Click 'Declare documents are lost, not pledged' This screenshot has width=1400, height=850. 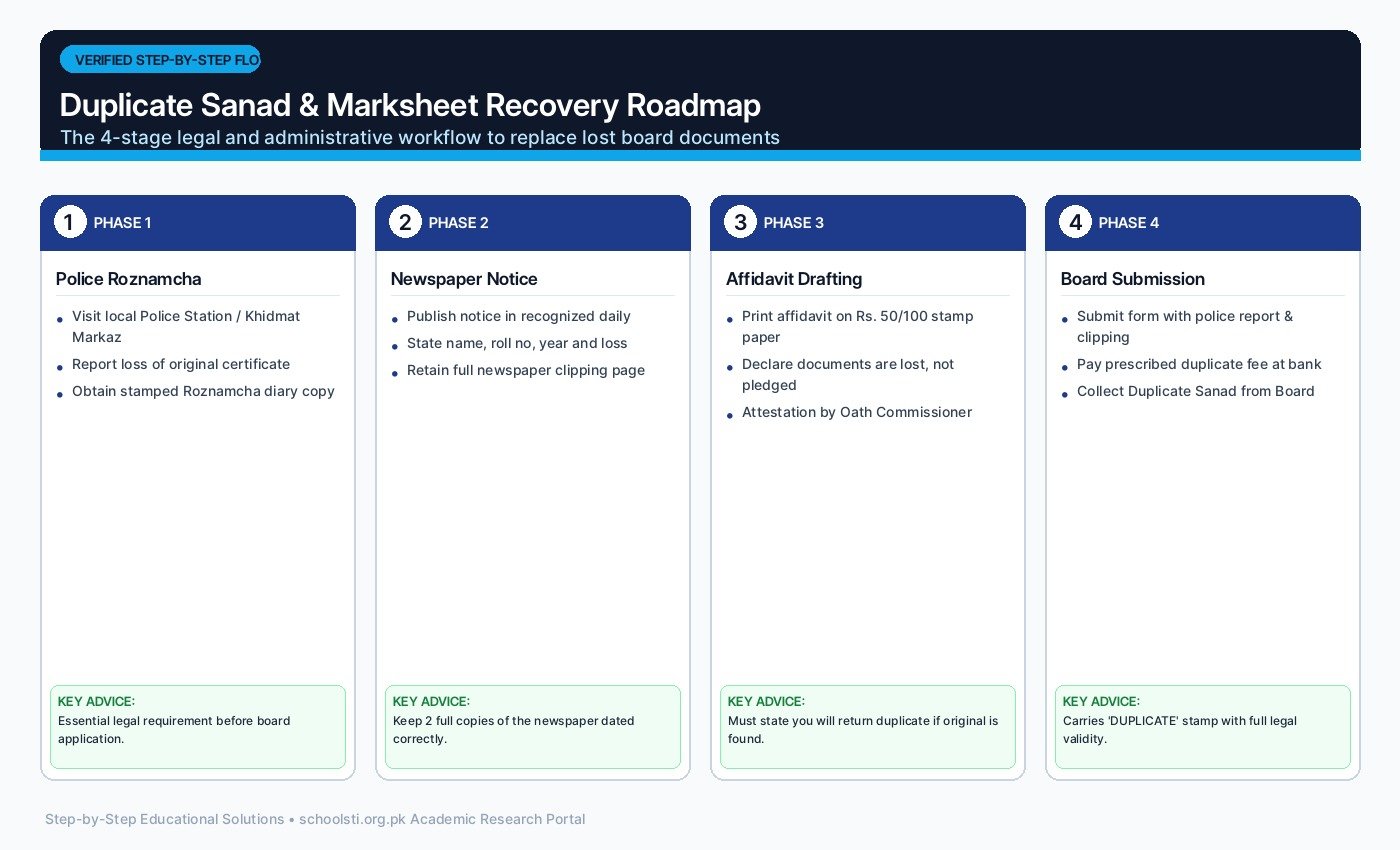point(848,374)
